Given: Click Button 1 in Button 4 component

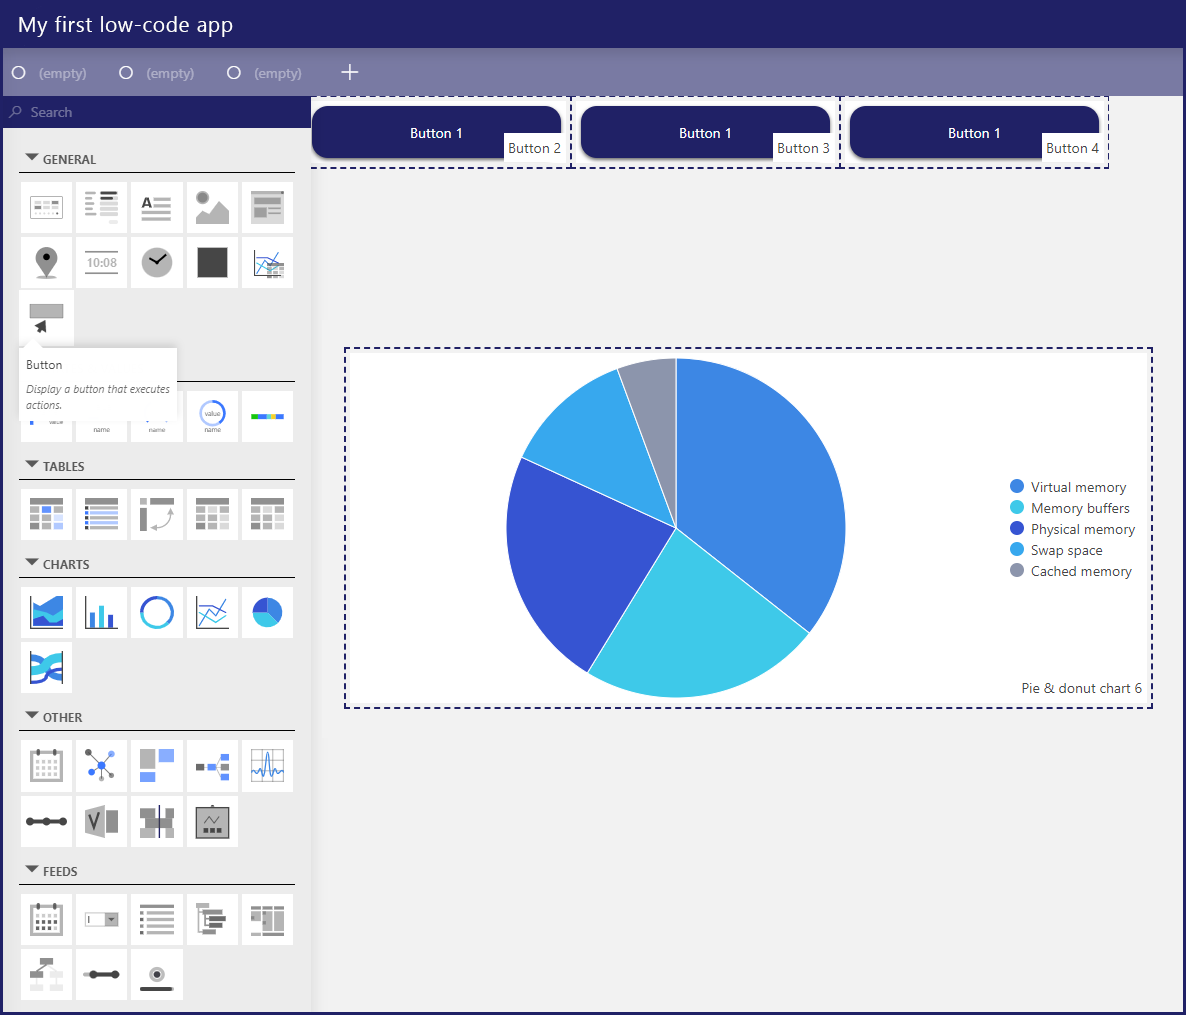Looking at the screenshot, I should click(974, 132).
